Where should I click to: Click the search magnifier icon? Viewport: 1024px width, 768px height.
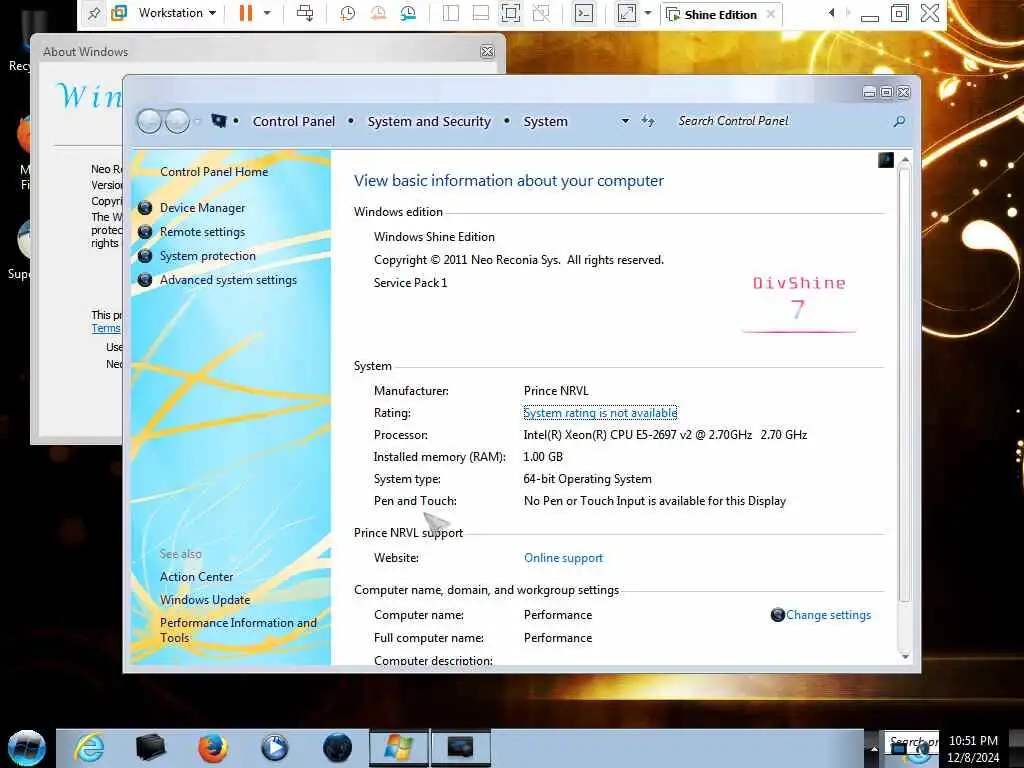pos(899,121)
